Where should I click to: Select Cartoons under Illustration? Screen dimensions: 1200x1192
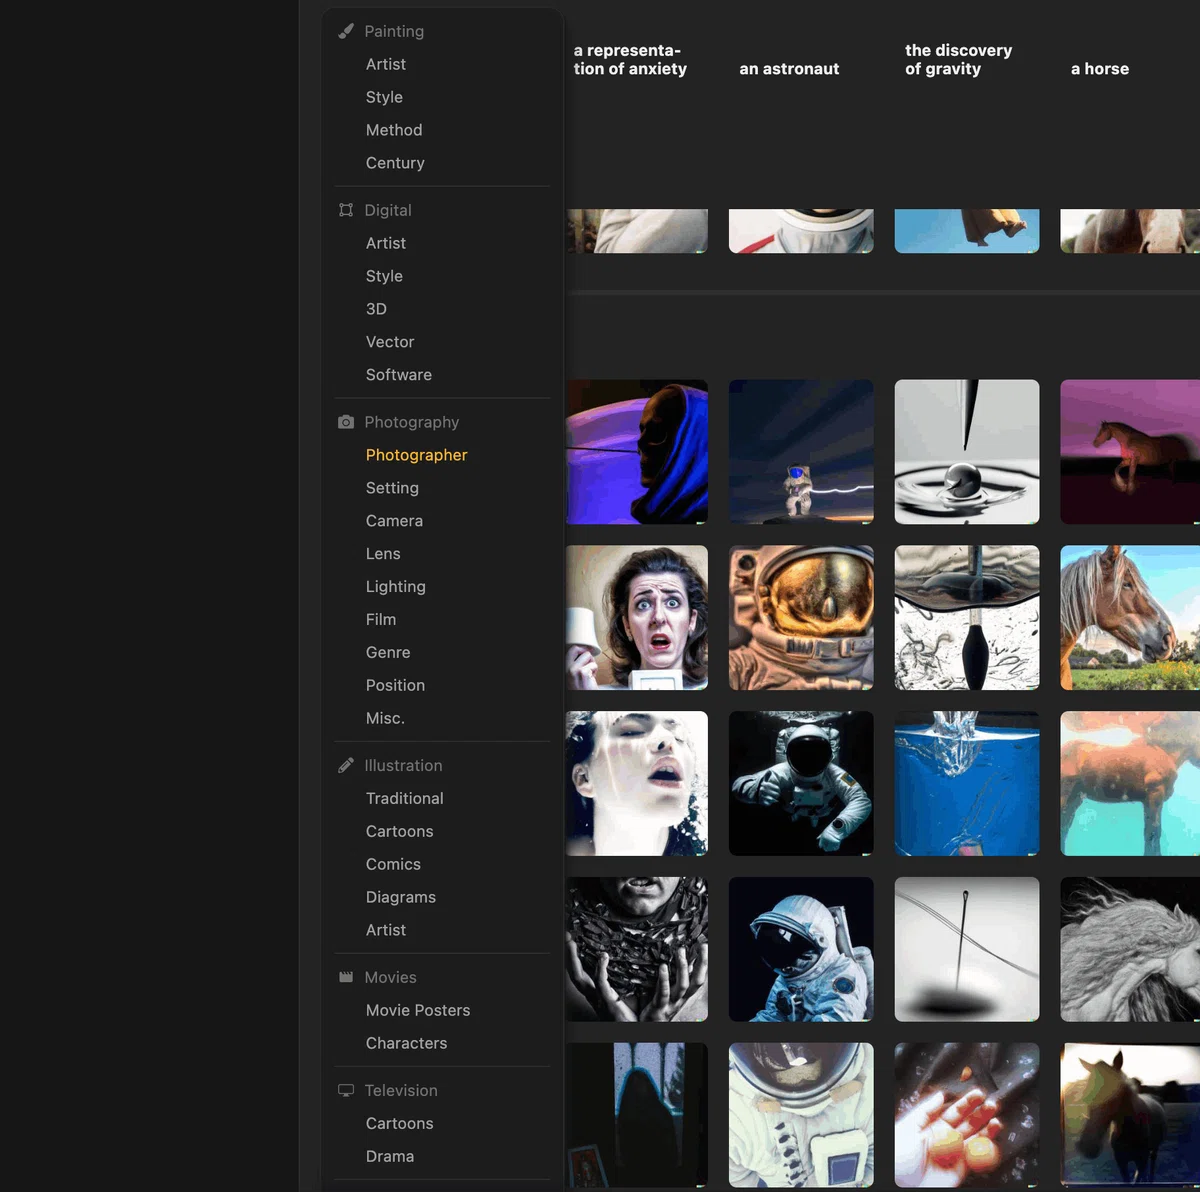click(400, 831)
